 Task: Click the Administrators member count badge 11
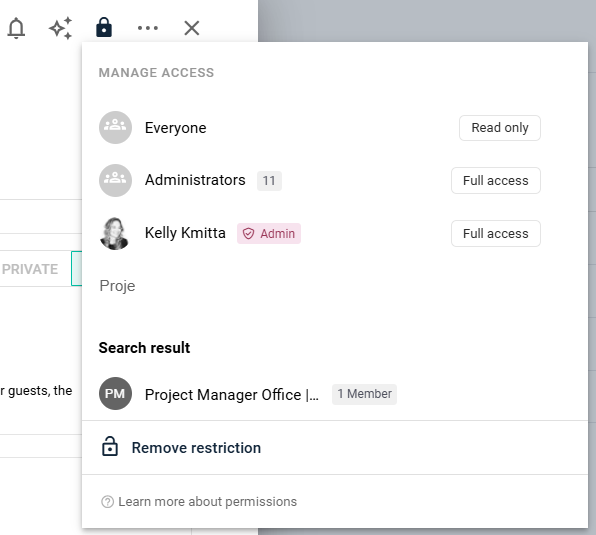coord(269,180)
